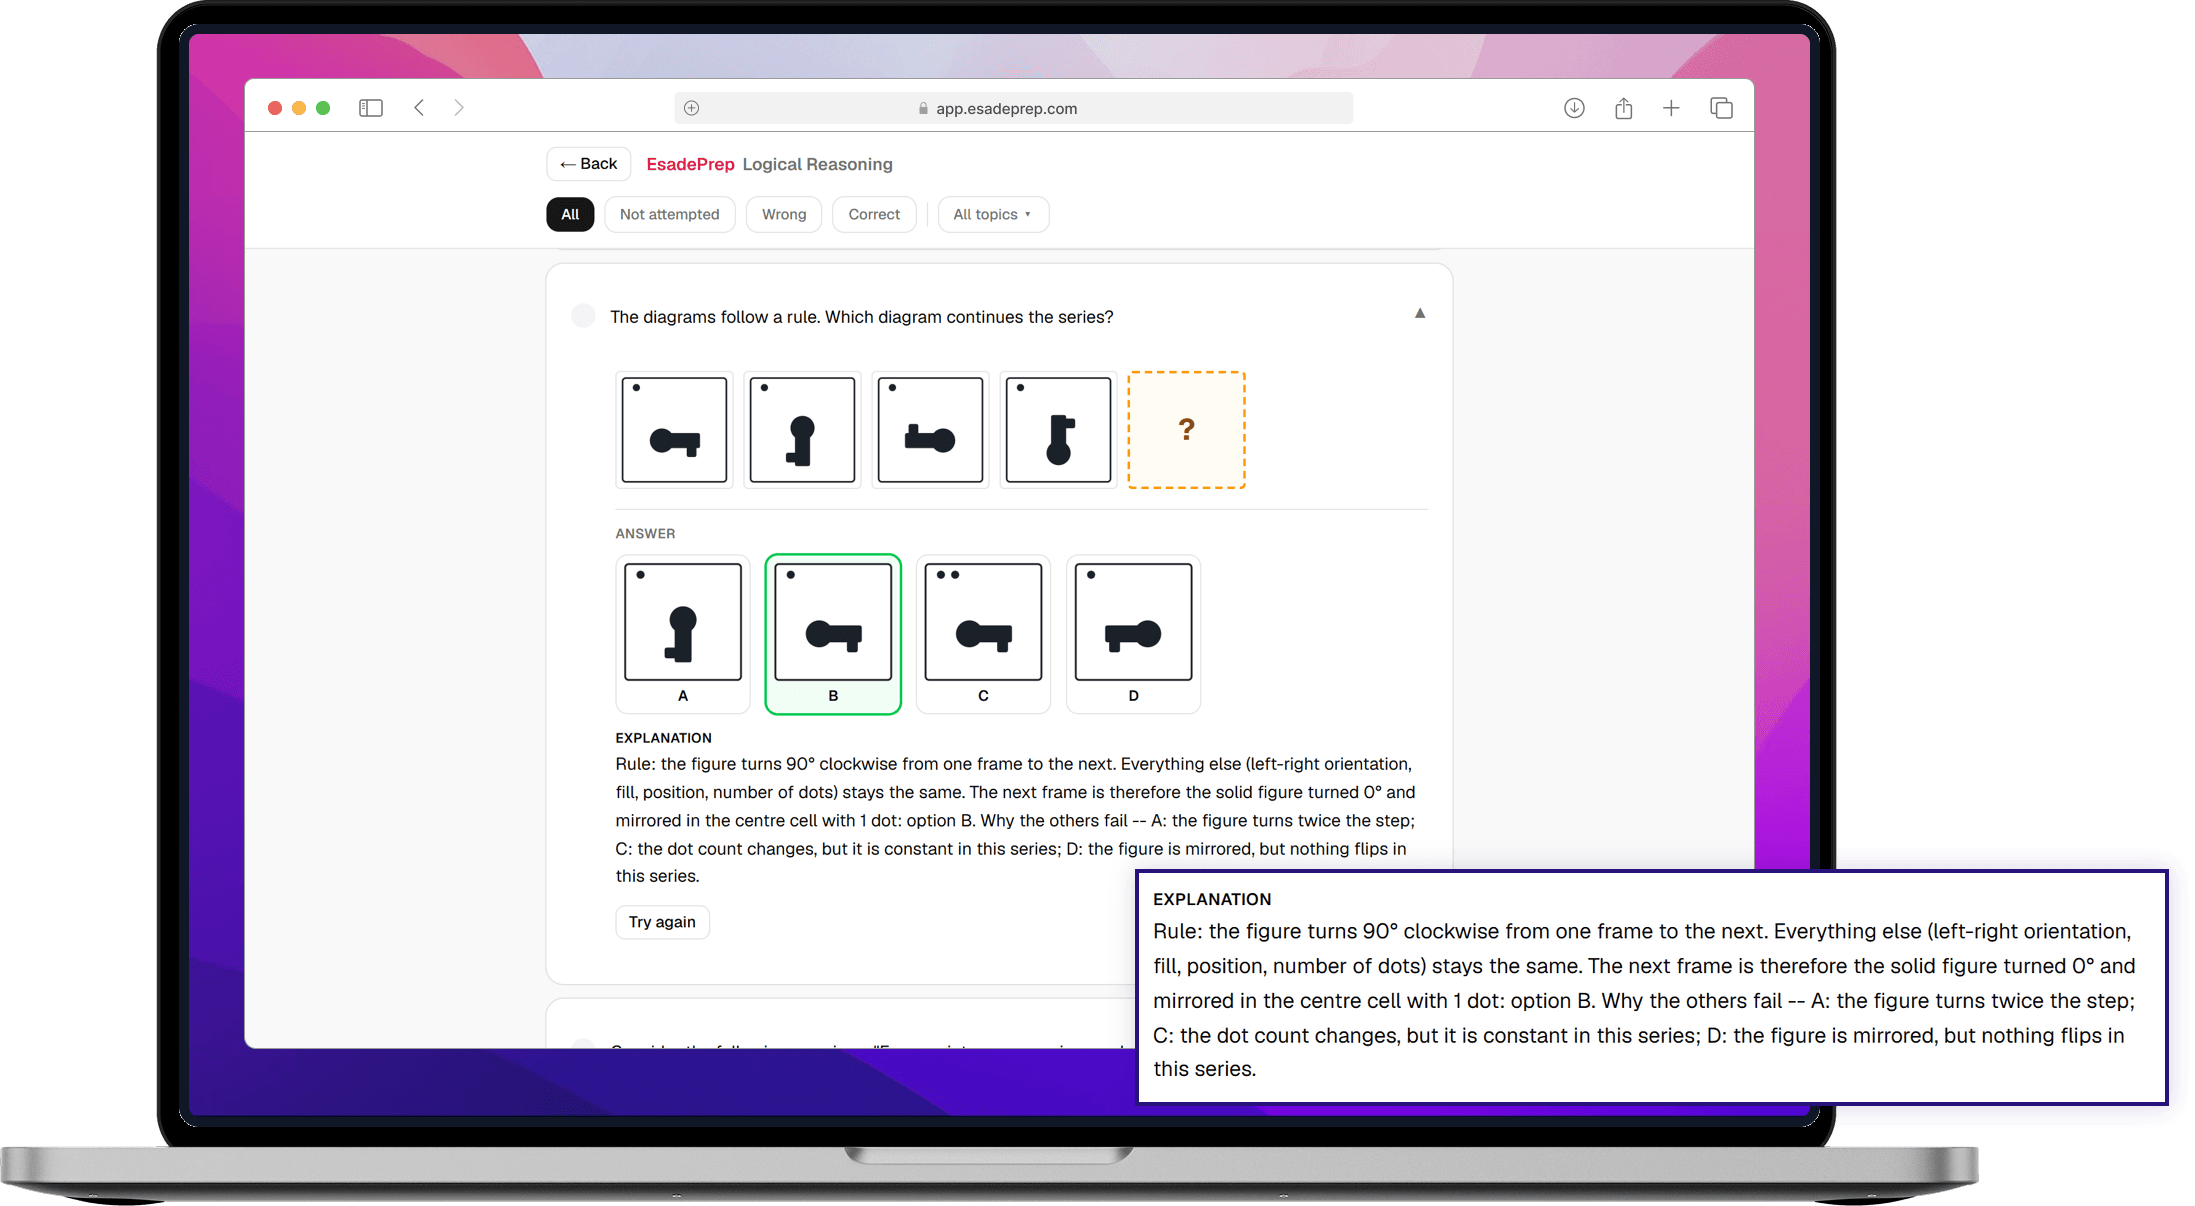Choose answer option B
The image size is (2195, 1206).
point(833,634)
